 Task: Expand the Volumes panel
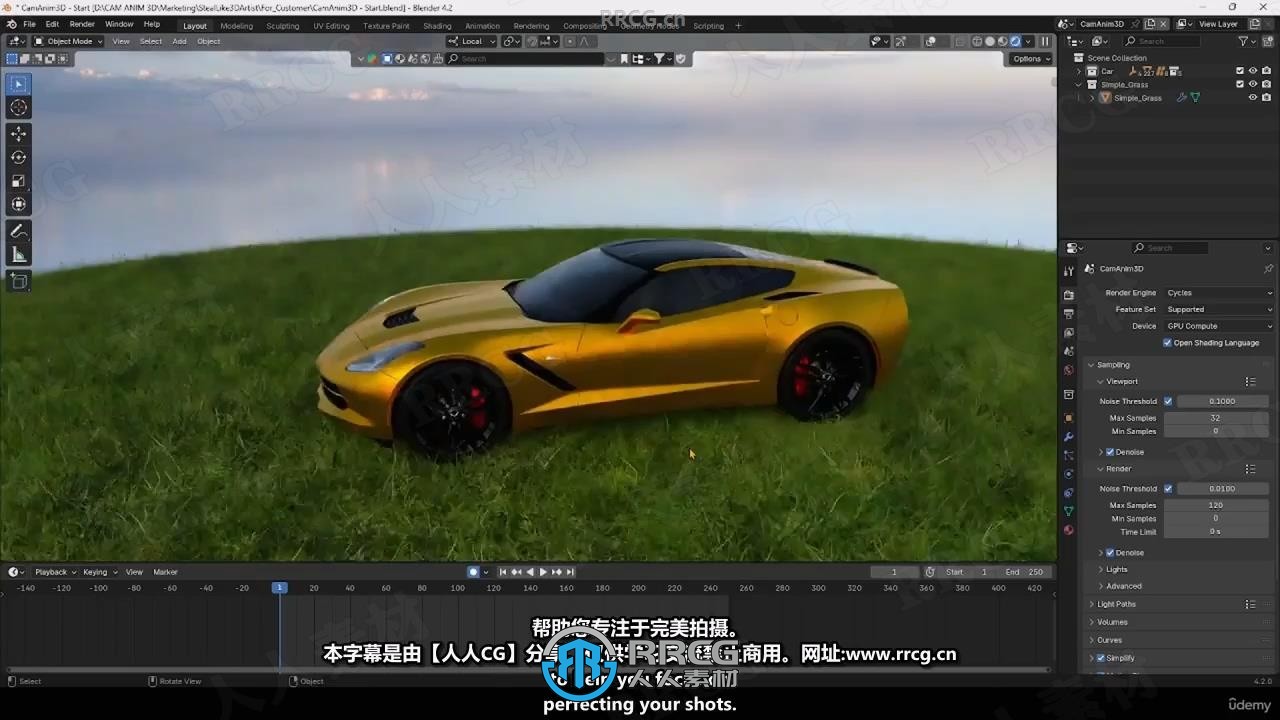click(1112, 622)
